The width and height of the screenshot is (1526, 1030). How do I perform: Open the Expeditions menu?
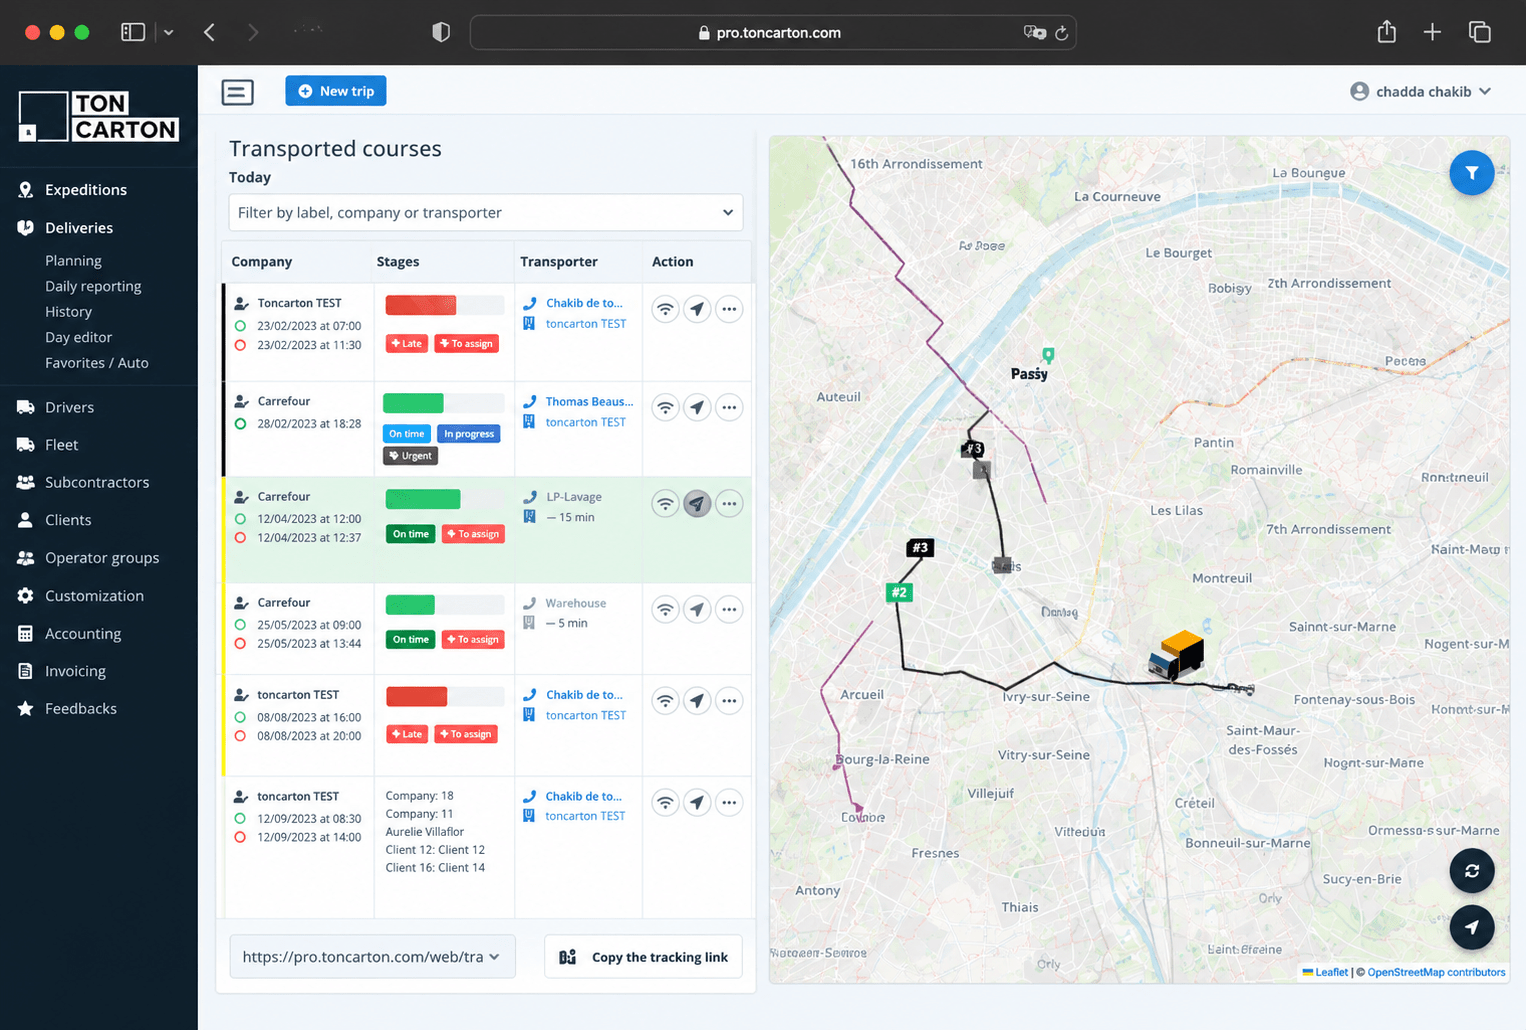[x=86, y=190]
